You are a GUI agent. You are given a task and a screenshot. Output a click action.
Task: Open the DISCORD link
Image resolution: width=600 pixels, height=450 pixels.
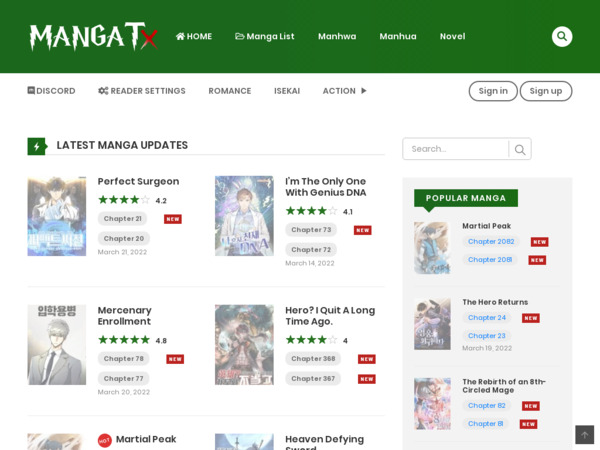click(51, 91)
